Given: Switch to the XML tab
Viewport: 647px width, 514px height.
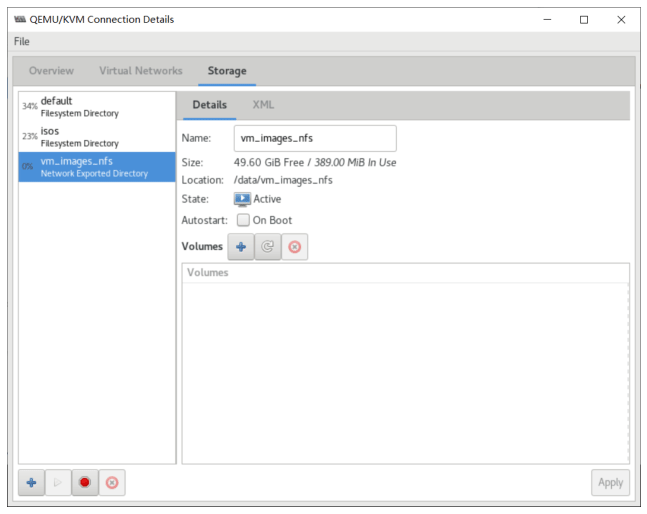Looking at the screenshot, I should point(263,105).
